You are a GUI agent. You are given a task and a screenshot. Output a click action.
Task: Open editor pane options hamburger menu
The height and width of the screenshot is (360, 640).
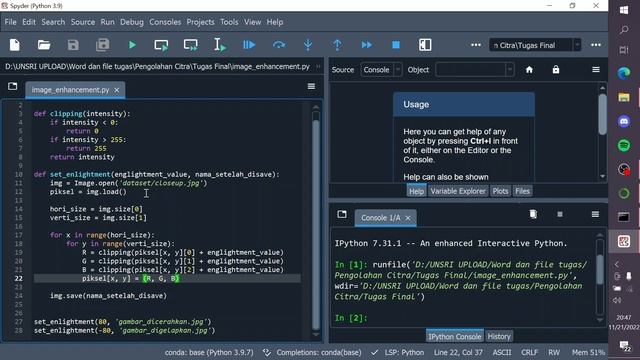[311, 86]
